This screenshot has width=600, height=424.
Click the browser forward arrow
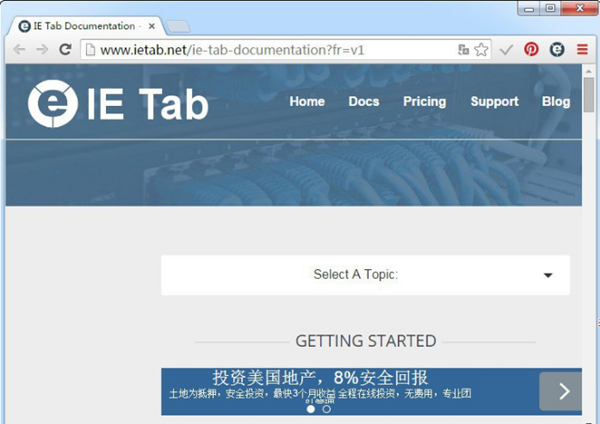[x=42, y=49]
